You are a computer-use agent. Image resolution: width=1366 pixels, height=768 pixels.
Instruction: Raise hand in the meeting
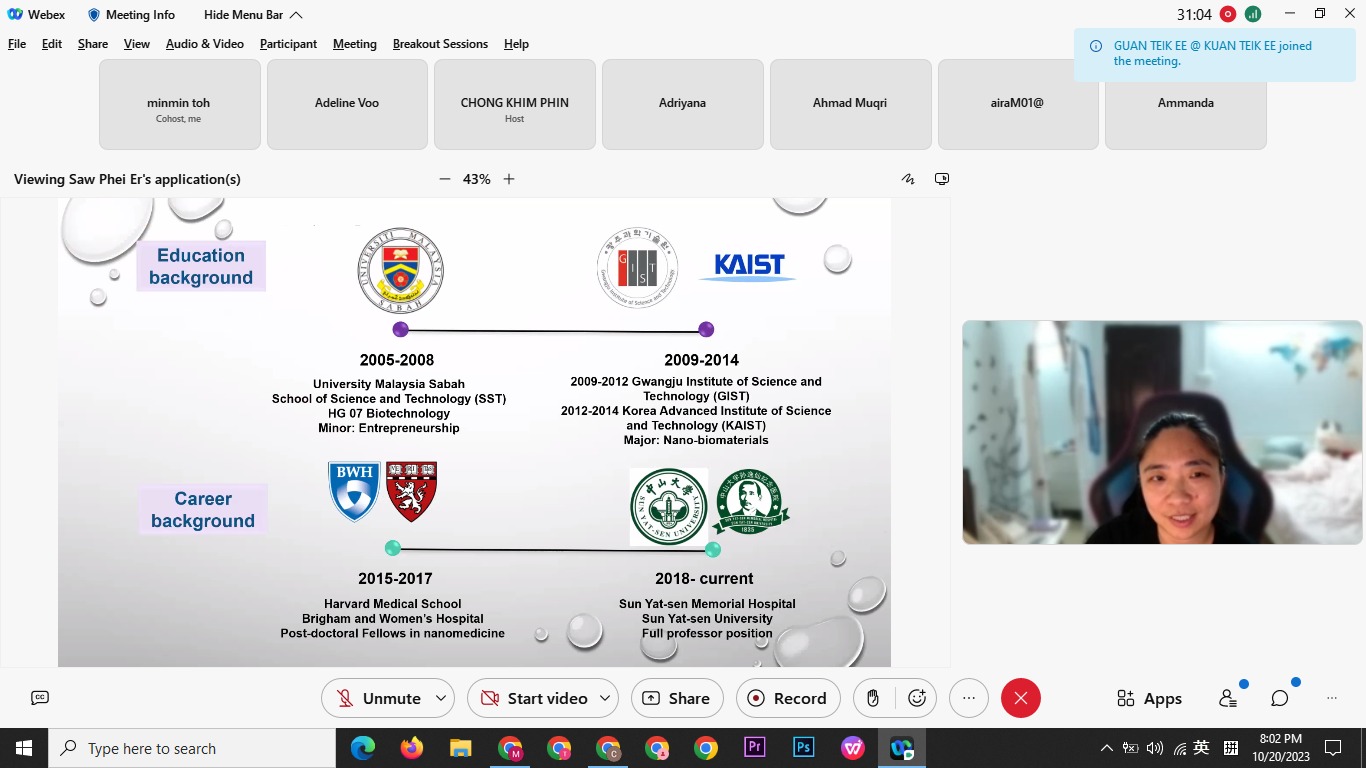(x=873, y=698)
